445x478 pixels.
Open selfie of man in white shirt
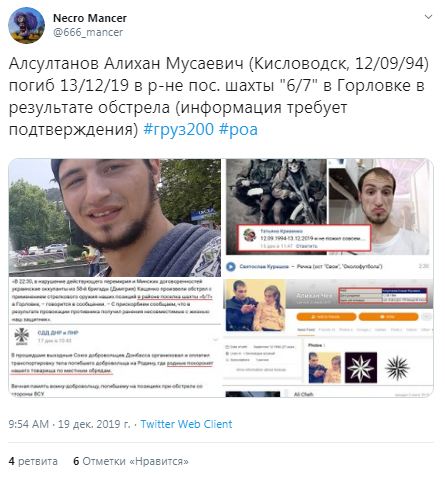point(379,207)
